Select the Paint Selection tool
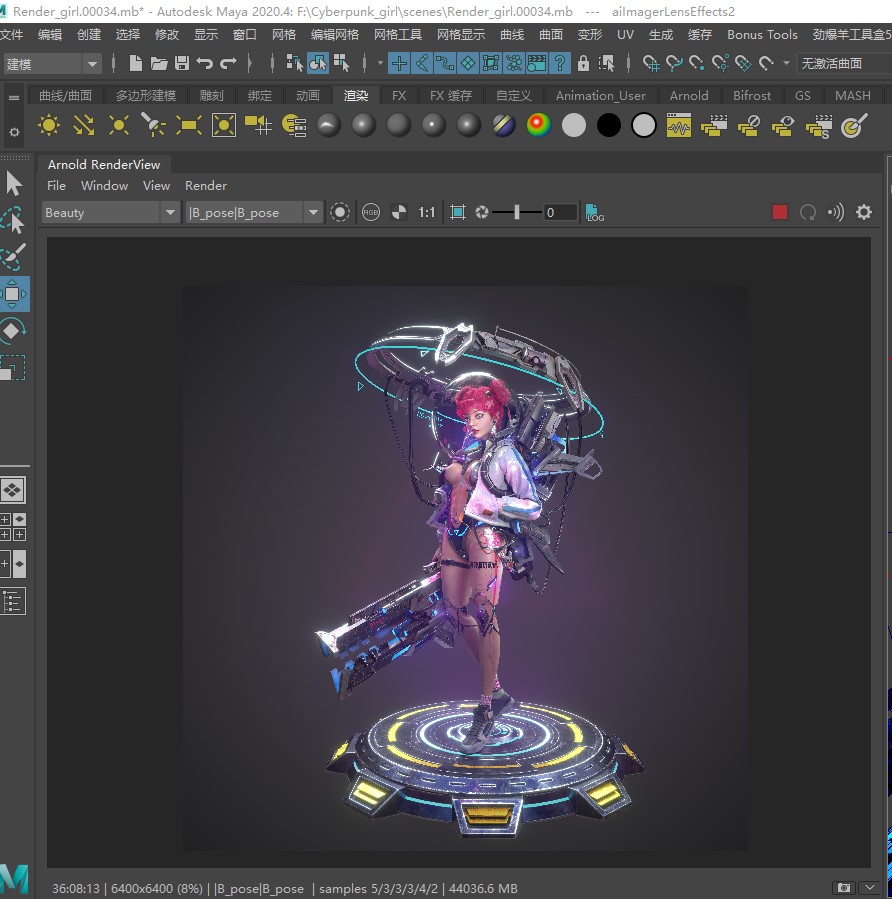This screenshot has width=892, height=899. (13, 257)
